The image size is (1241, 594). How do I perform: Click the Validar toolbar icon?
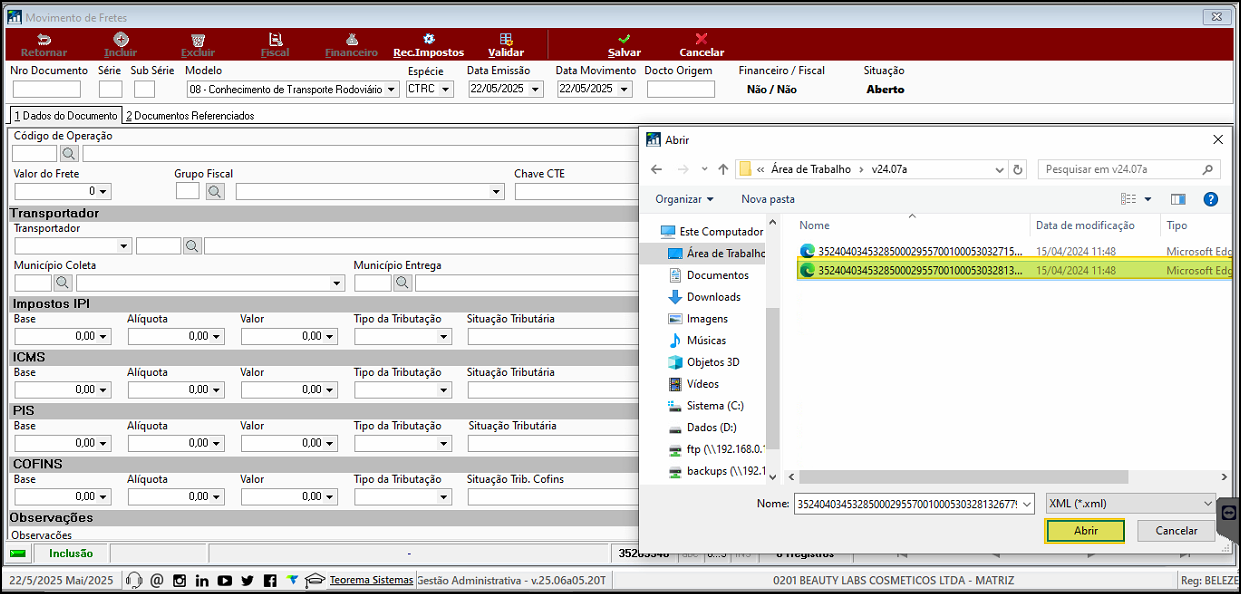coord(506,39)
